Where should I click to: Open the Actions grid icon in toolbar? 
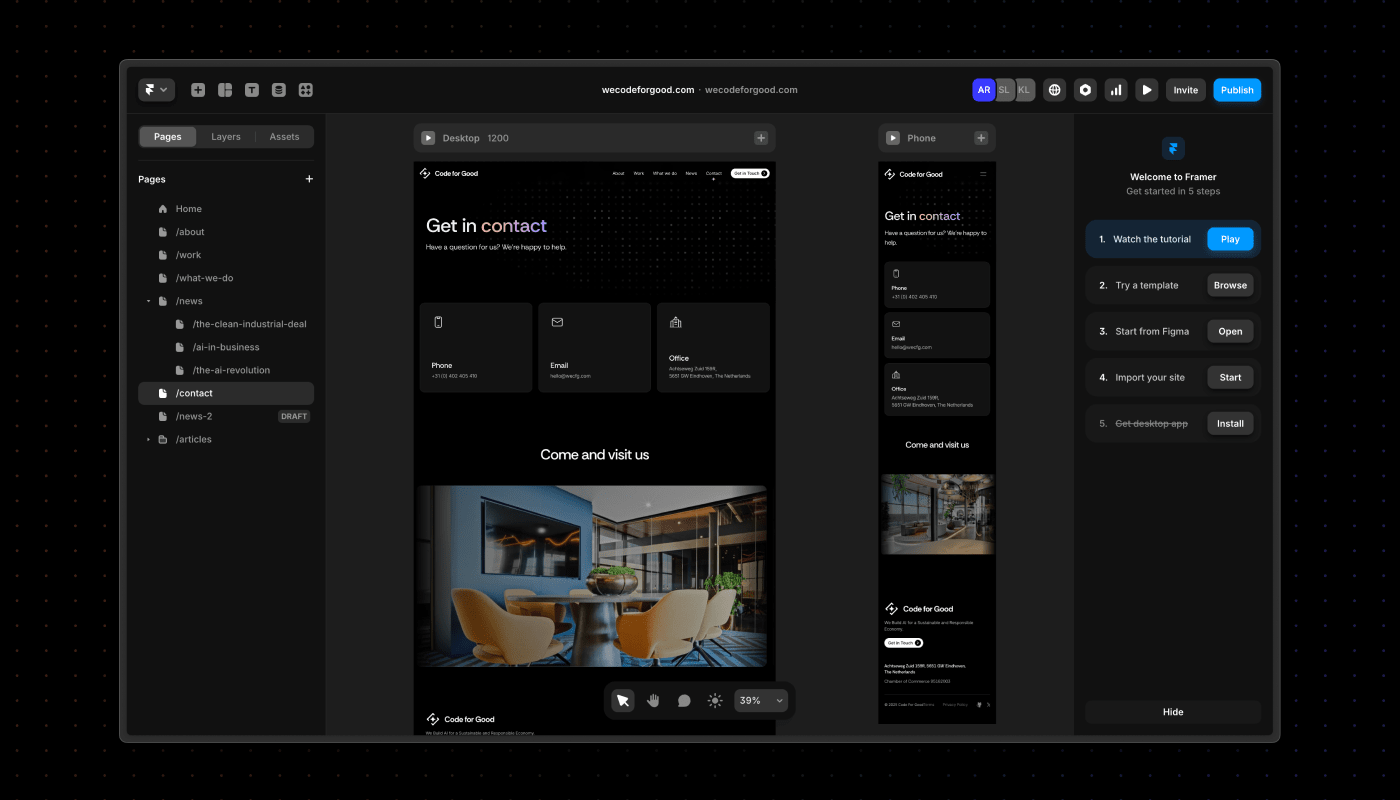click(306, 90)
